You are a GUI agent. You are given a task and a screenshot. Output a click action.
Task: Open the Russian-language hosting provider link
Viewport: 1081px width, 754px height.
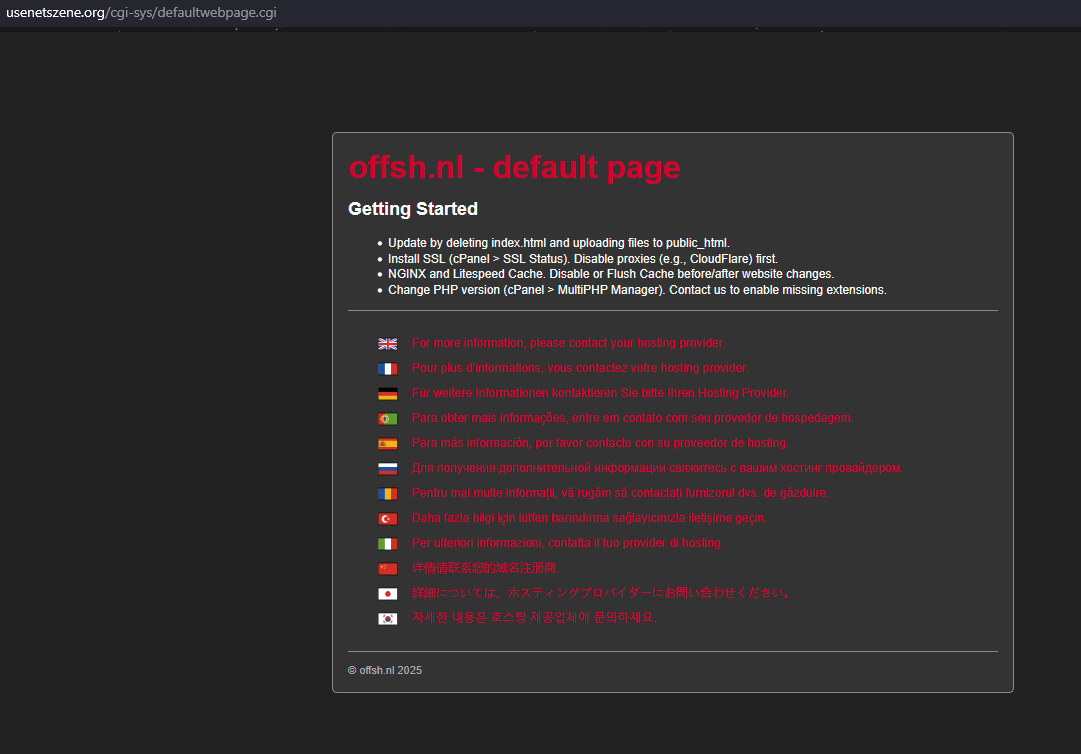[x=657, y=468]
